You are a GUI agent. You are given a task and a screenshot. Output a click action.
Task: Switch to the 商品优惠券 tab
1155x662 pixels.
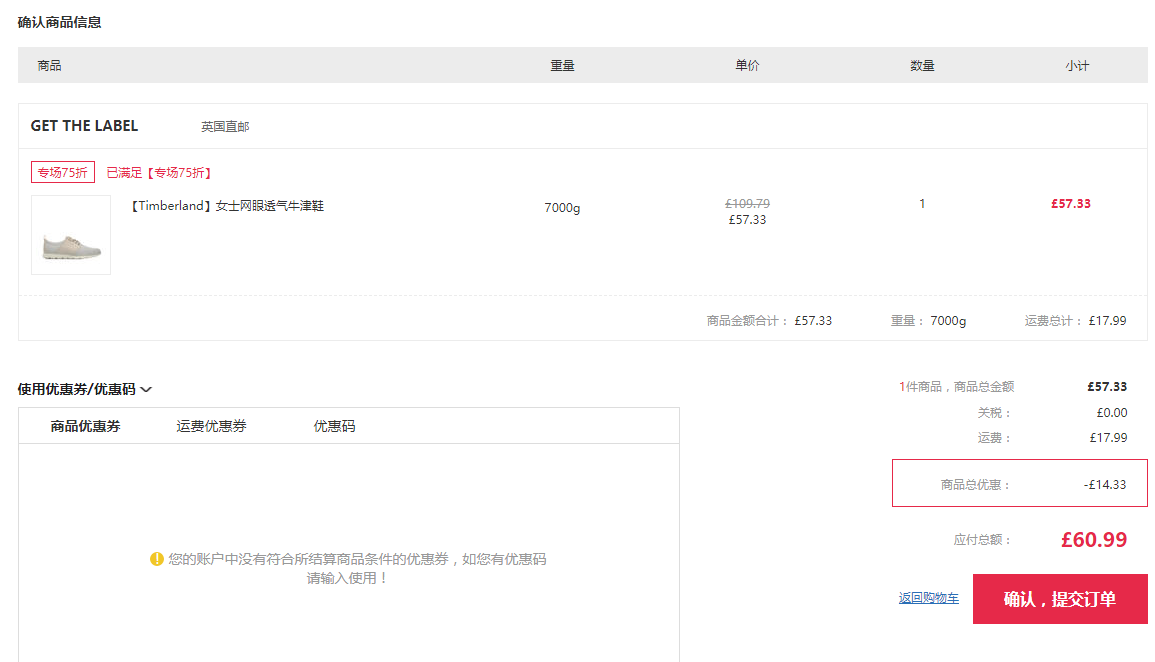click(85, 426)
